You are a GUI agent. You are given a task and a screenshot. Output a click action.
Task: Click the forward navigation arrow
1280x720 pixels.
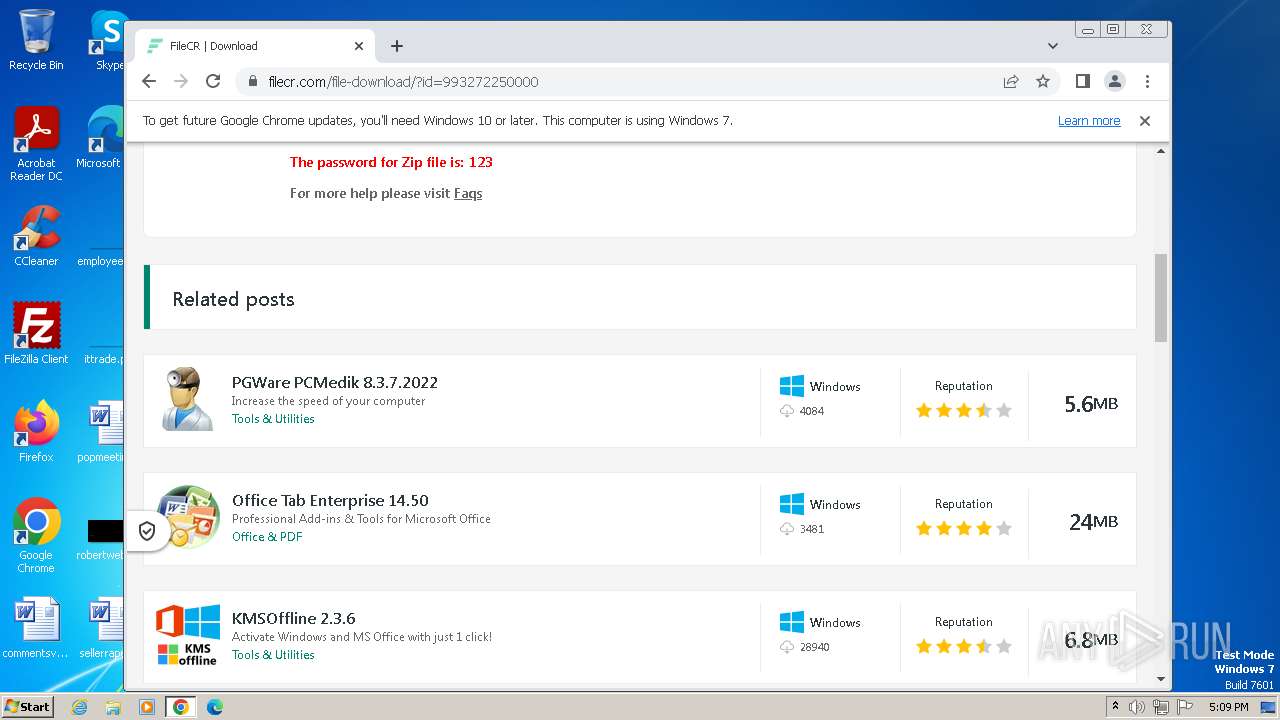pyautogui.click(x=181, y=81)
